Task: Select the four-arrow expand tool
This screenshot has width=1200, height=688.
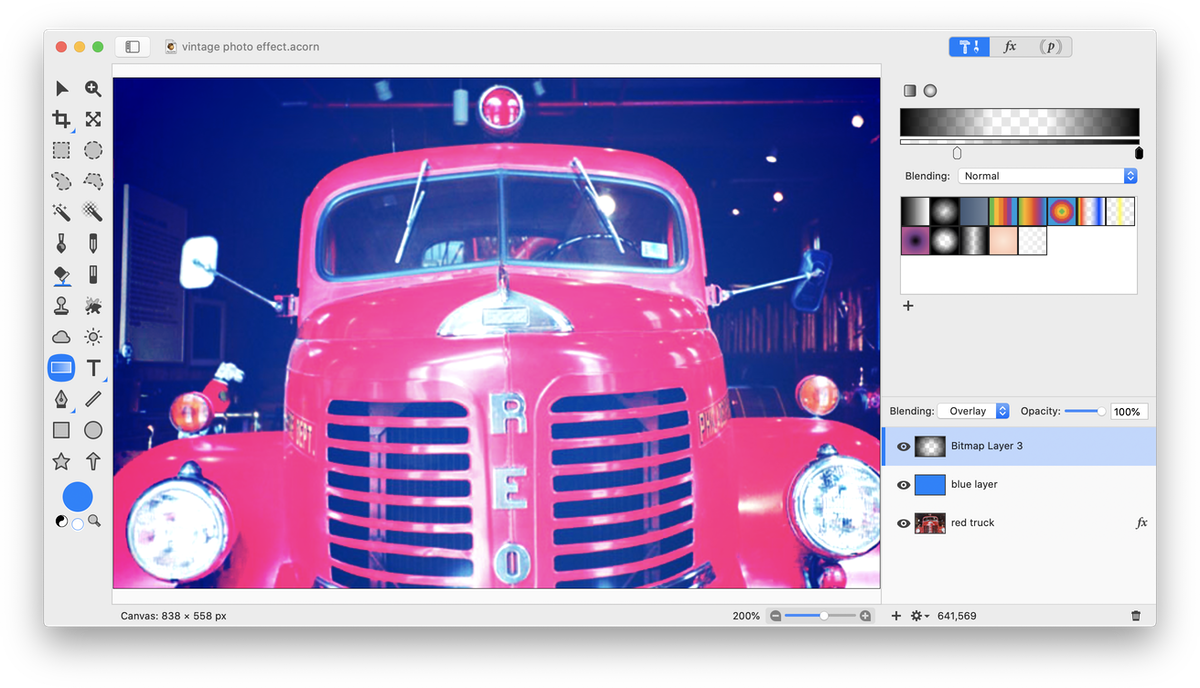Action: tap(93, 120)
